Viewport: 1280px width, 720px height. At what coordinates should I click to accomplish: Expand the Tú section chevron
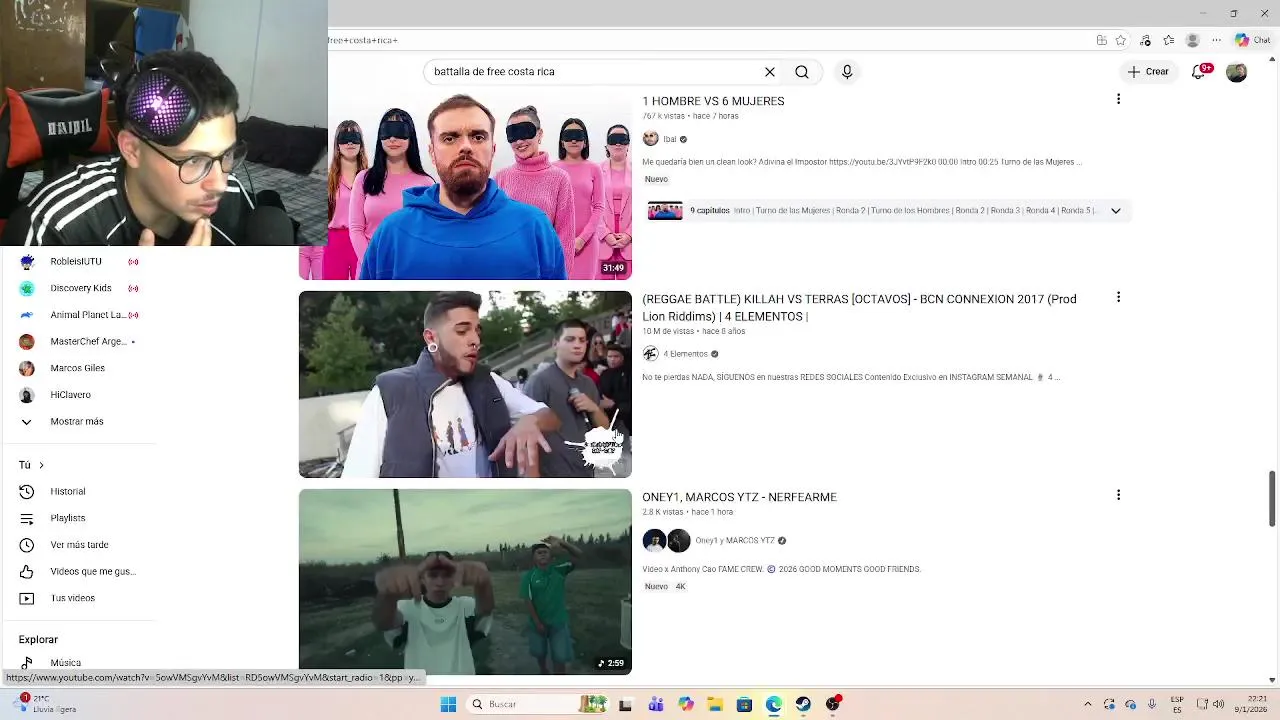click(41, 465)
